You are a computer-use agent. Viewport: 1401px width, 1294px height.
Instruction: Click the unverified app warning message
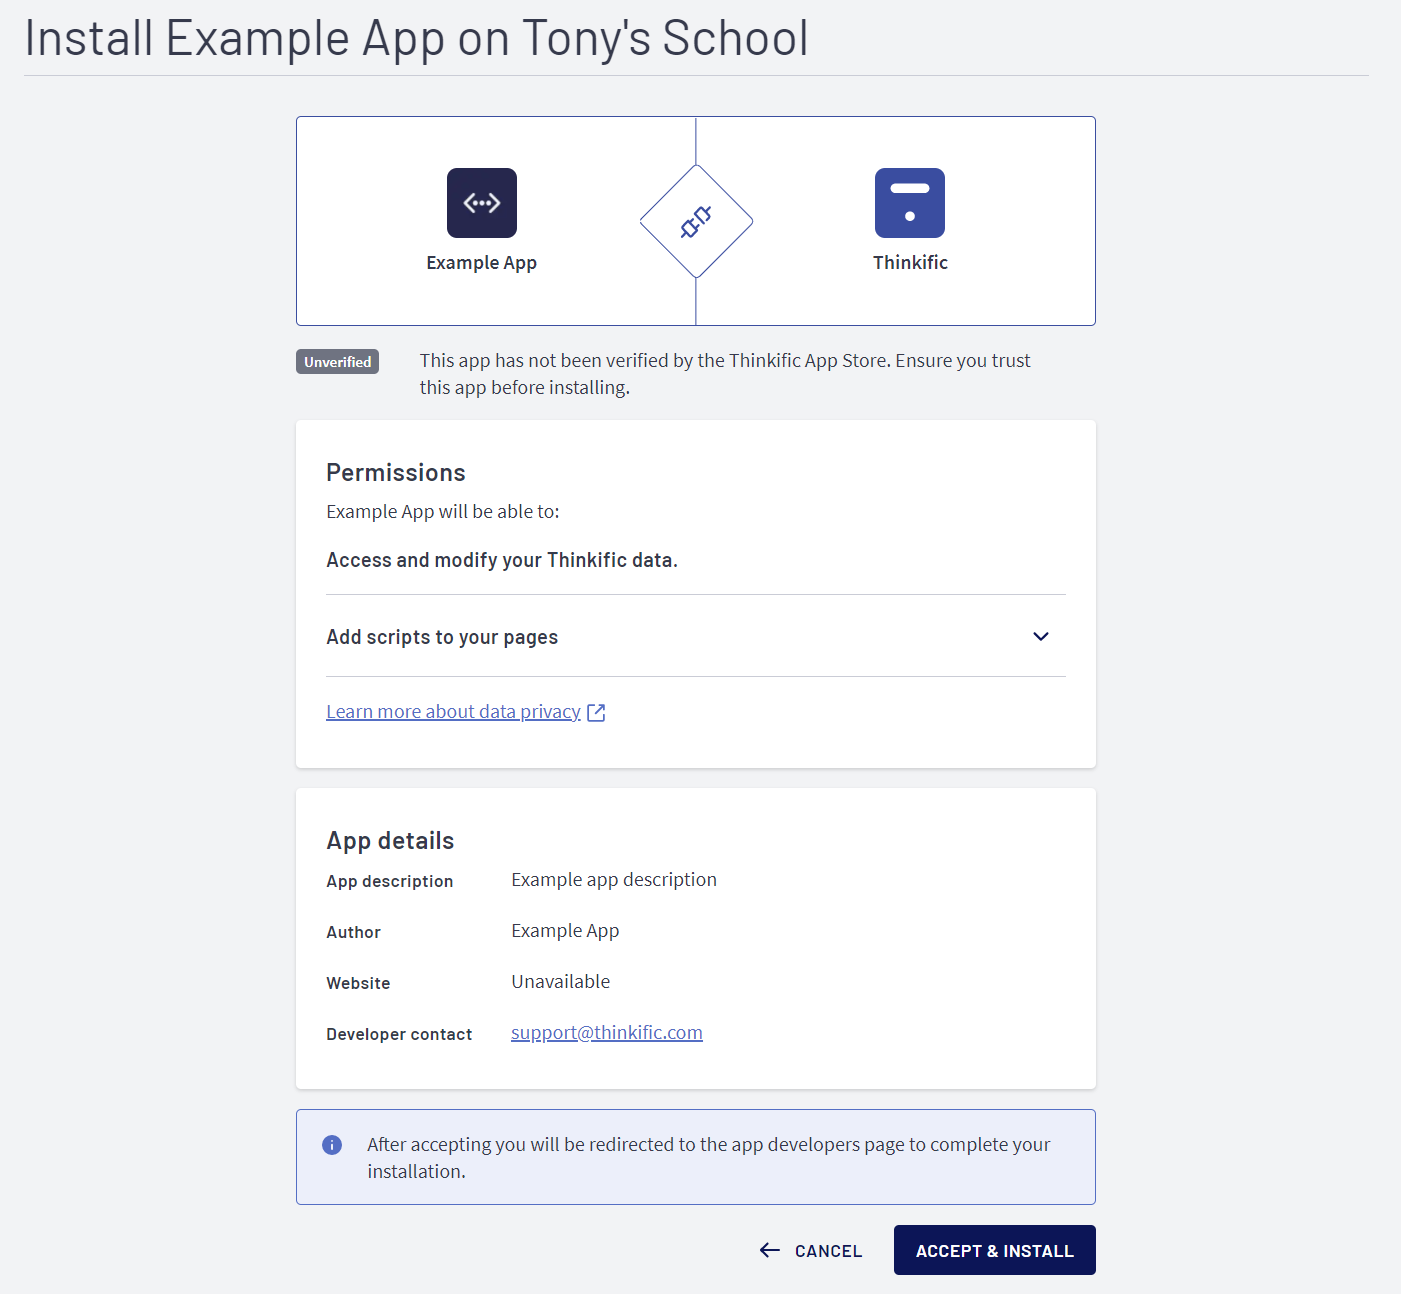[725, 374]
